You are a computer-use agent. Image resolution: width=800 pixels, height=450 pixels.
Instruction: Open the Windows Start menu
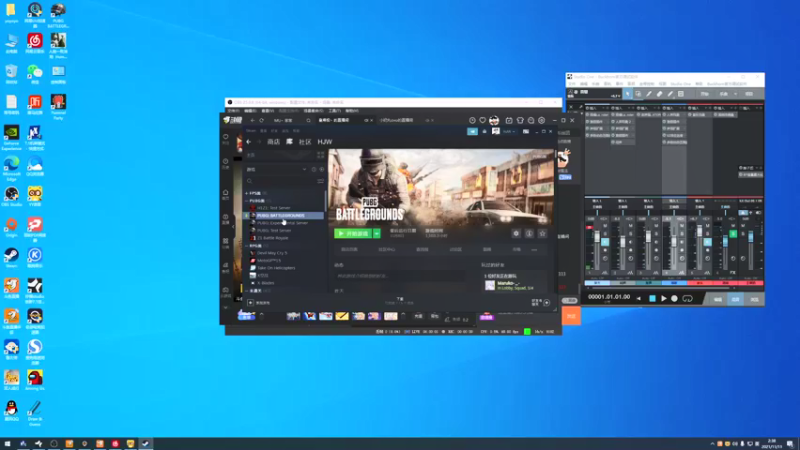tap(7, 444)
